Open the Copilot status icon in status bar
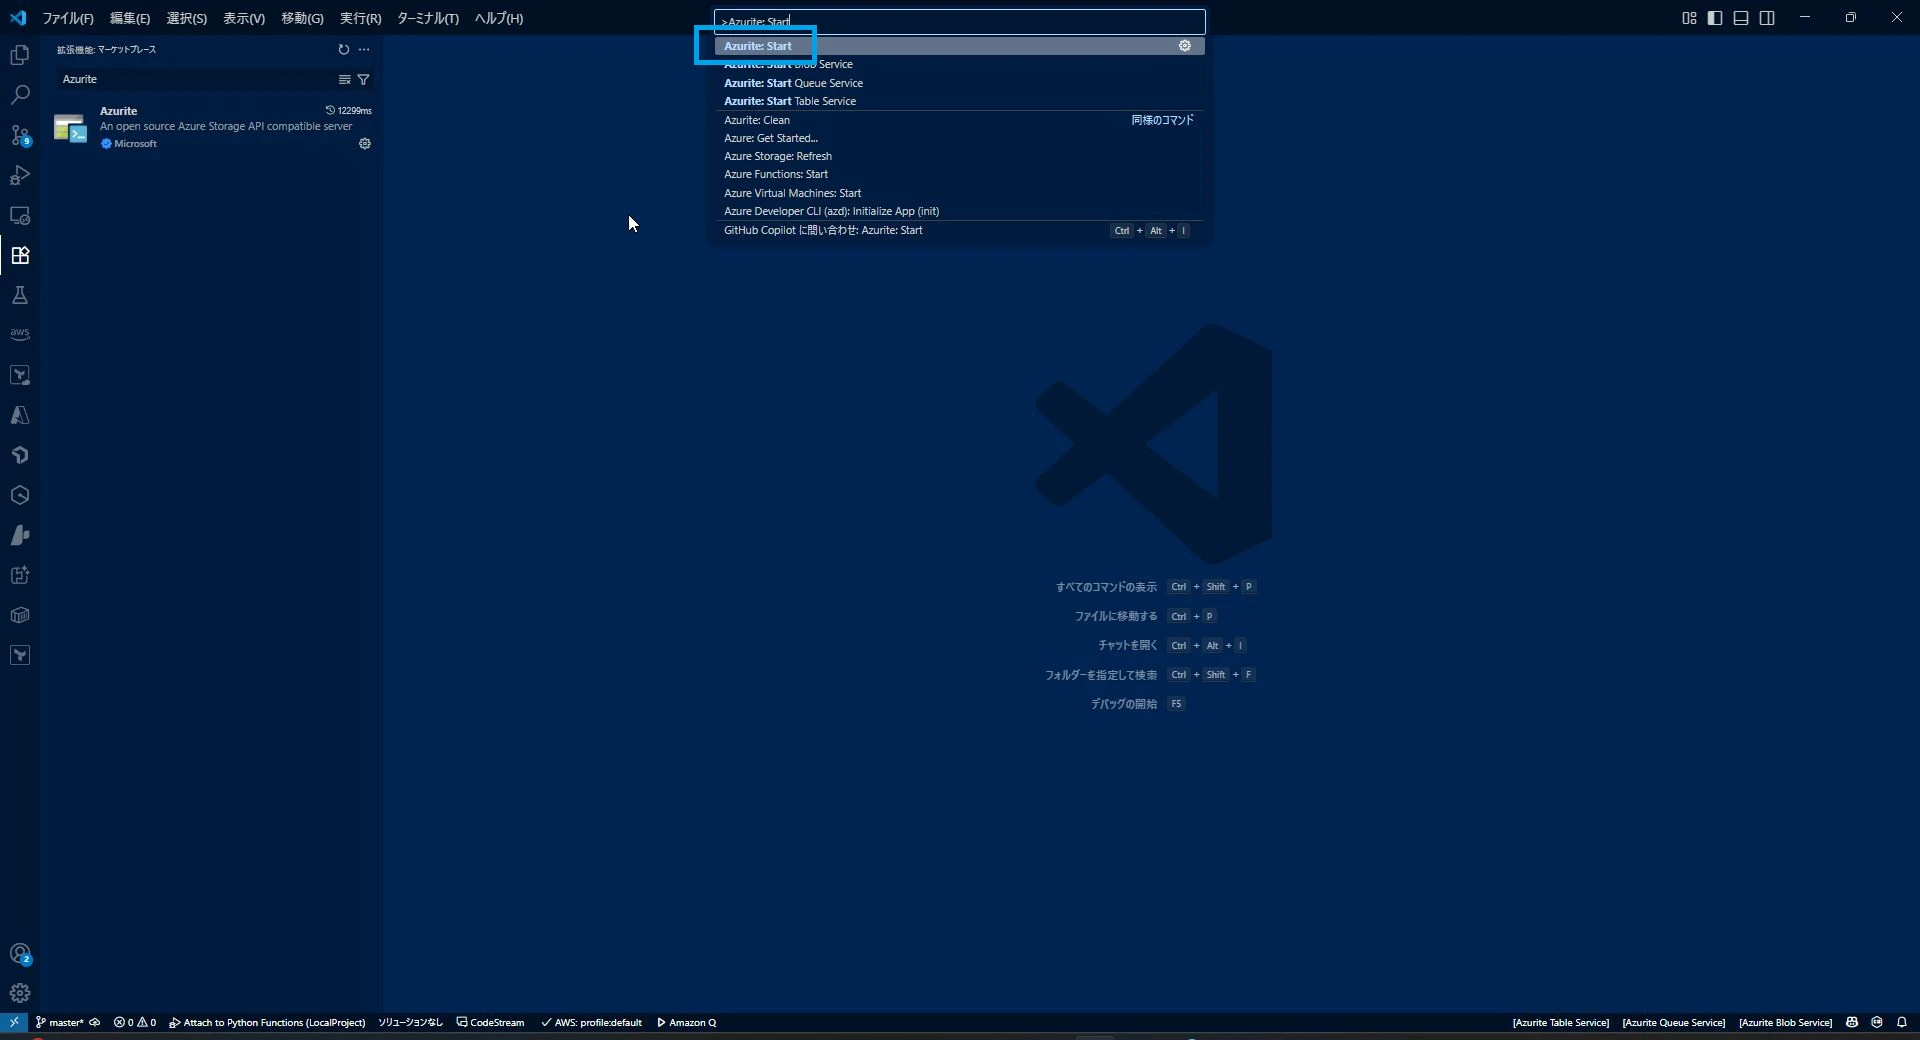Viewport: 1920px width, 1040px height. tap(1852, 1022)
